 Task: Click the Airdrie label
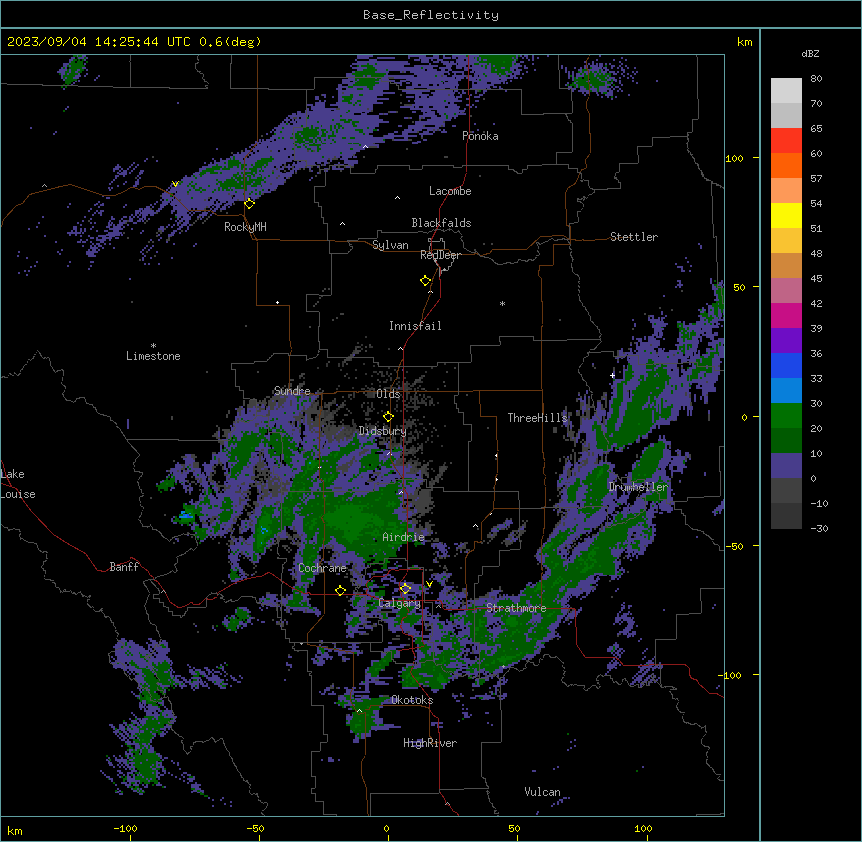[403, 537]
